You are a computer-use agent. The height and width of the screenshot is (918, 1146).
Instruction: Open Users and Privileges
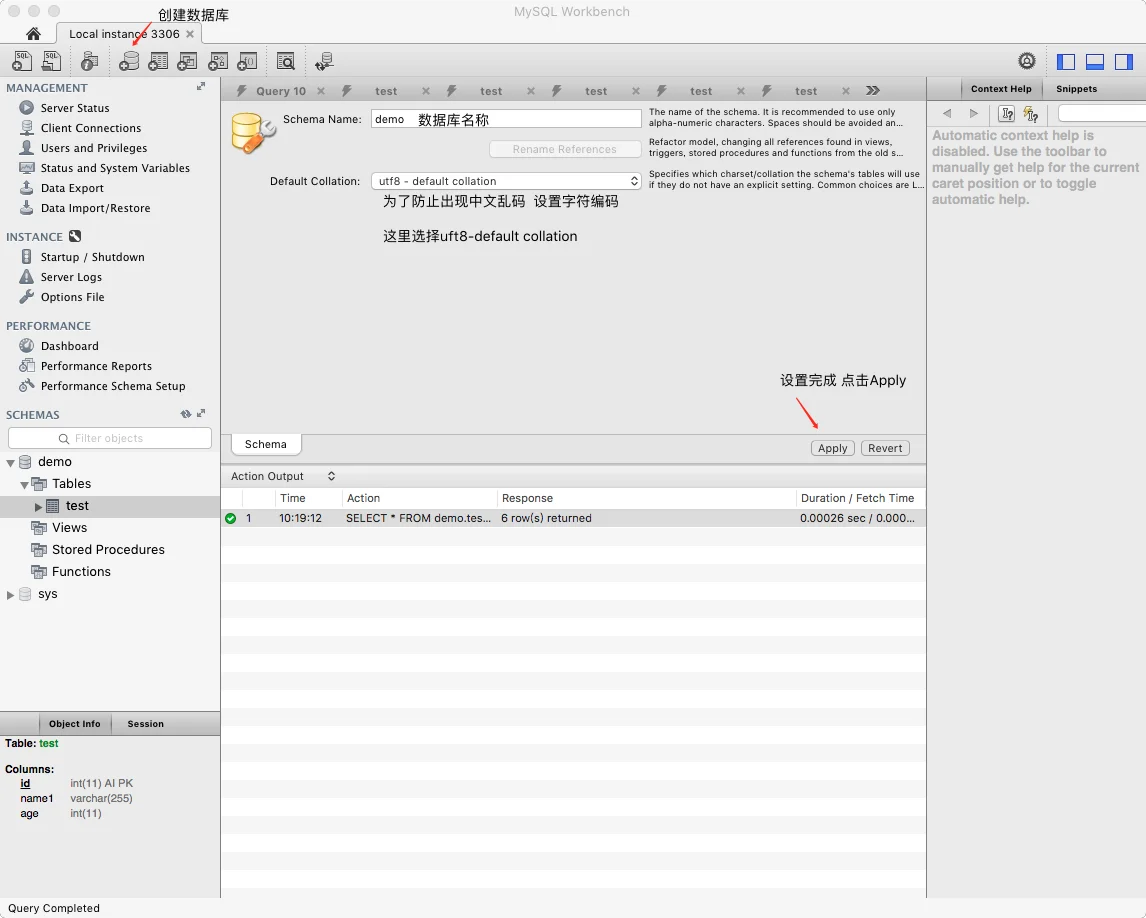(94, 148)
